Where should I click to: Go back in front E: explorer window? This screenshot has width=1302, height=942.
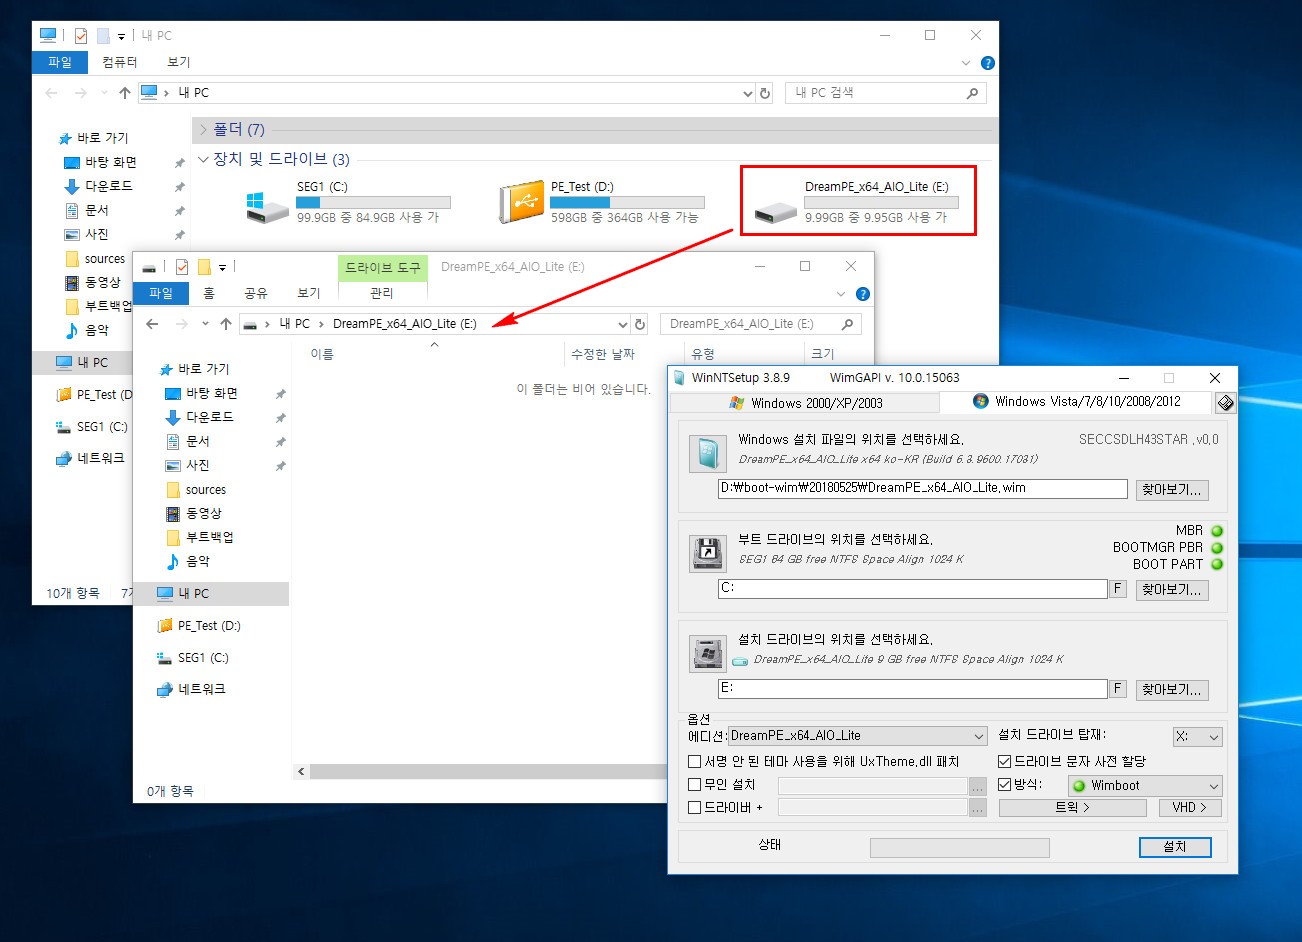152,324
